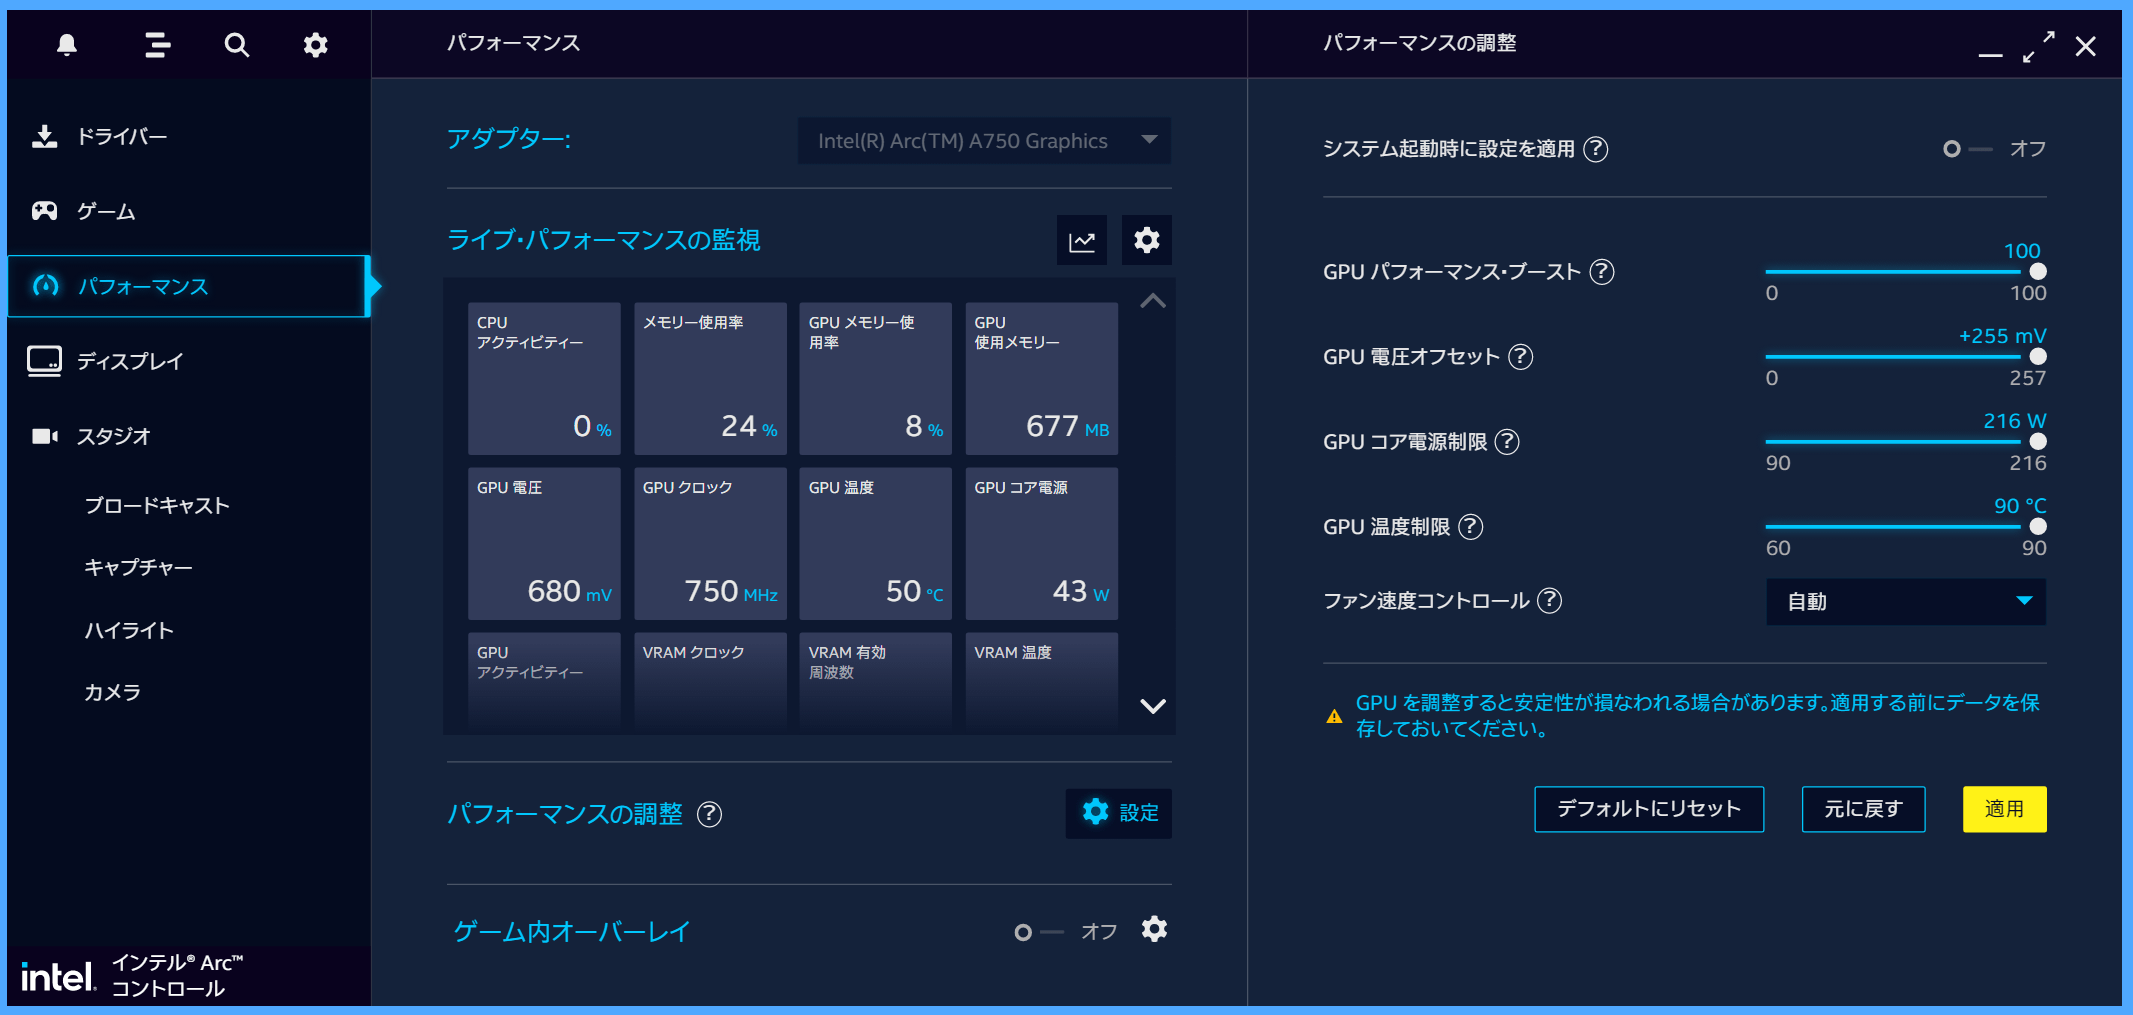Select the CPU アクティビティー tile
The height and width of the screenshot is (1015, 2133).
coord(544,379)
